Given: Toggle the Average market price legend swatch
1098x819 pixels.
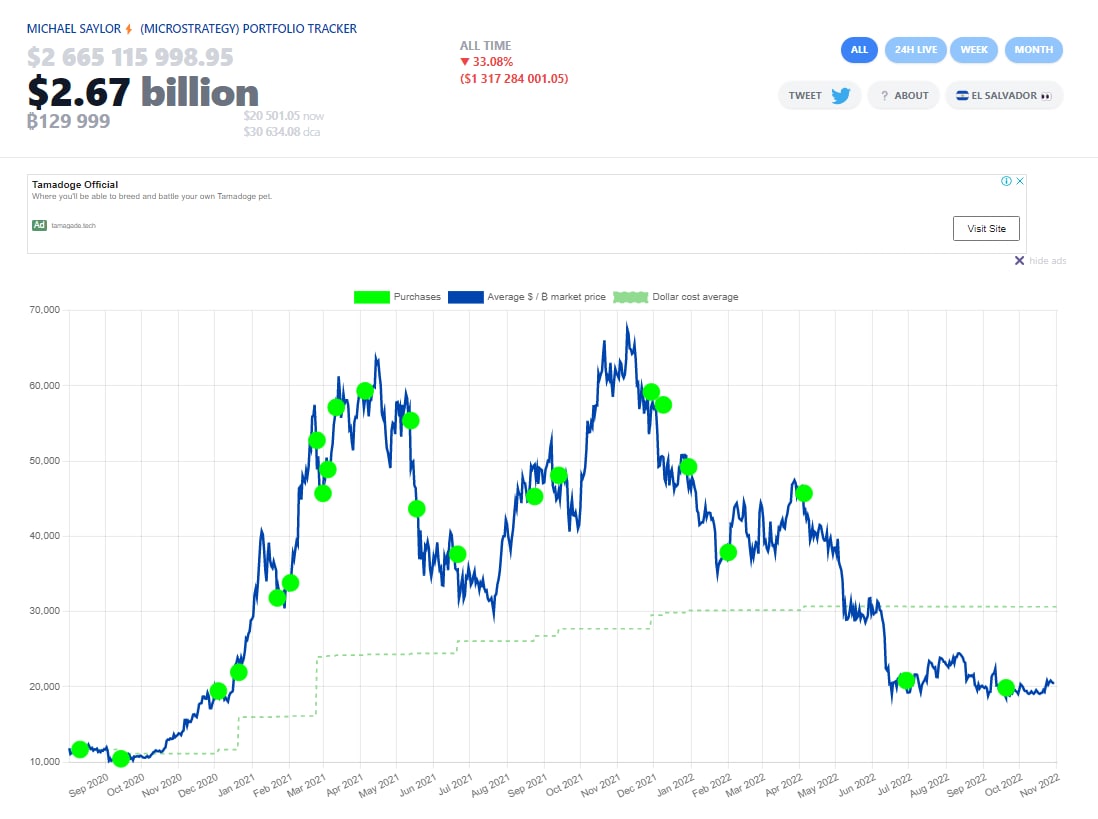Looking at the screenshot, I should pos(466,297).
